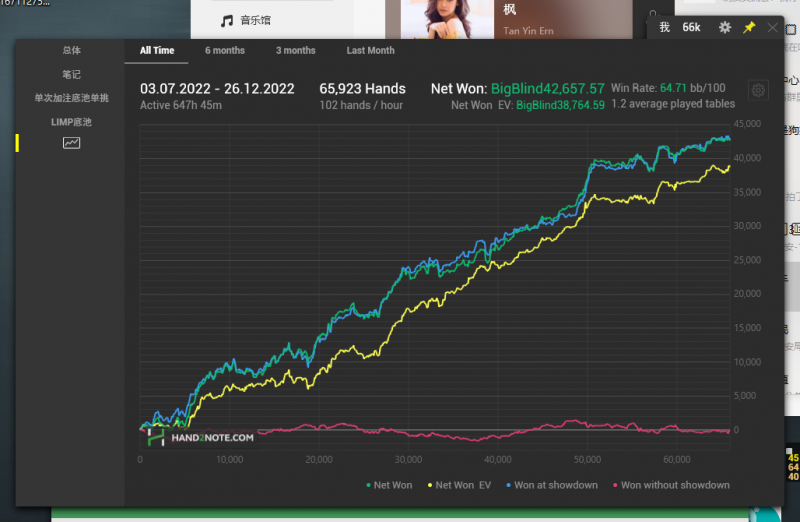Viewport: 800px width, 522px height.
Task: Click the music note icon for 音乐馆
Action: (x=227, y=20)
